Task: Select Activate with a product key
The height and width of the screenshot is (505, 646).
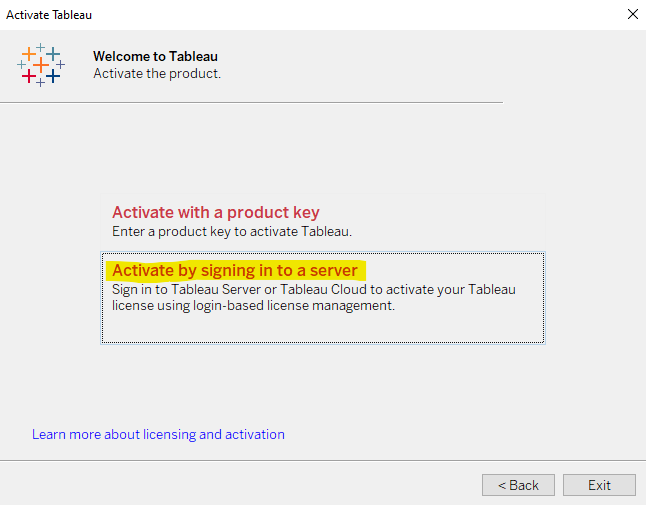Action: pyautogui.click(x=215, y=213)
